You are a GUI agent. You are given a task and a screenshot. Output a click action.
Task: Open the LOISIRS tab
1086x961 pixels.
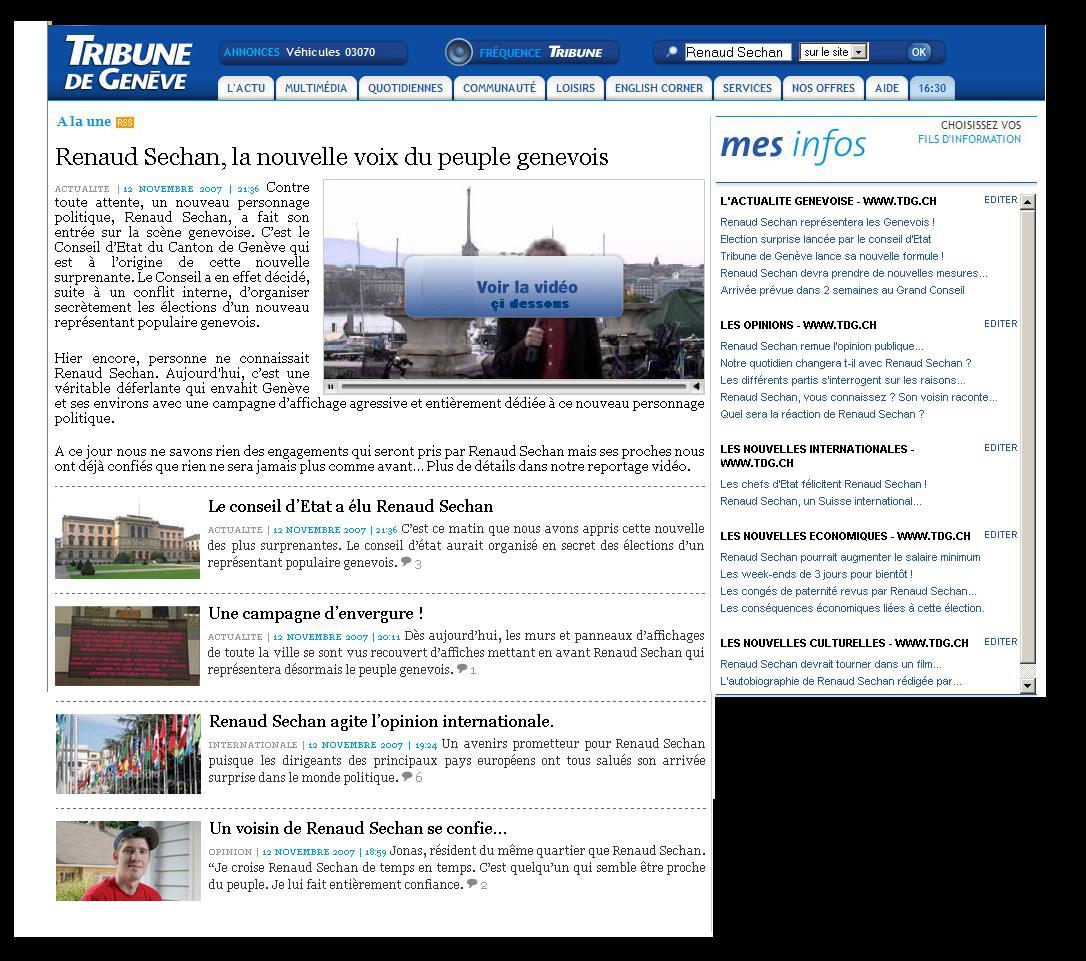[x=576, y=88]
